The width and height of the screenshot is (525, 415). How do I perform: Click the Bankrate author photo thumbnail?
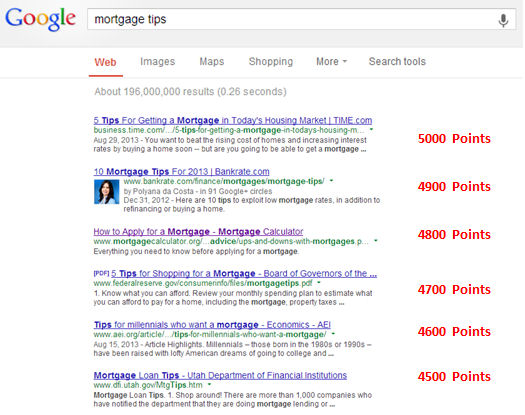pyautogui.click(x=106, y=192)
